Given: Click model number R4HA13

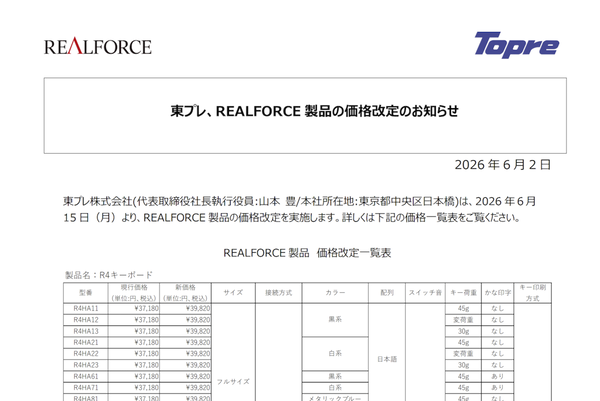Looking at the screenshot, I should (86, 331).
